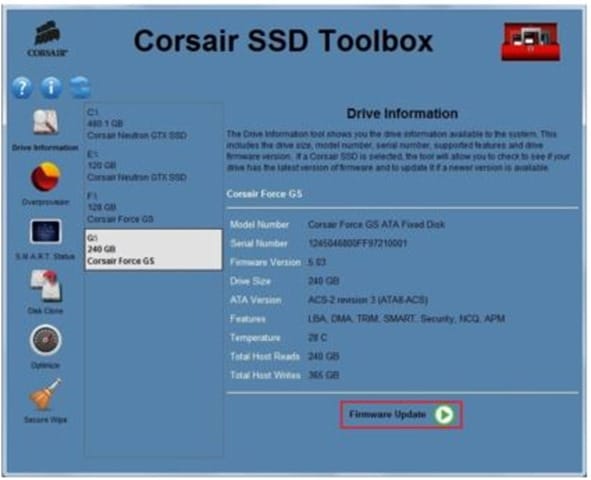591x480 pixels.
Task: Click the S.M.A.R.T. Status sidebar label
Action: coord(45,257)
